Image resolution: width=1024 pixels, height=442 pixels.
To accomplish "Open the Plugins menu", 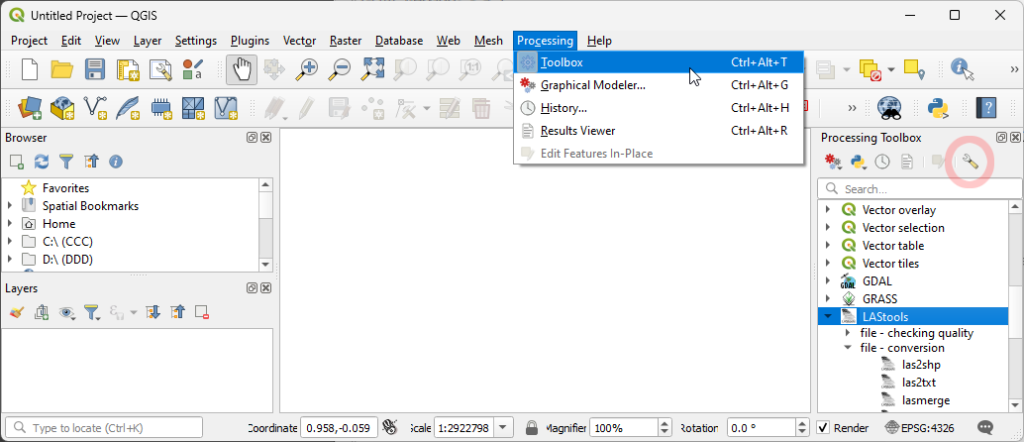I will (250, 40).
